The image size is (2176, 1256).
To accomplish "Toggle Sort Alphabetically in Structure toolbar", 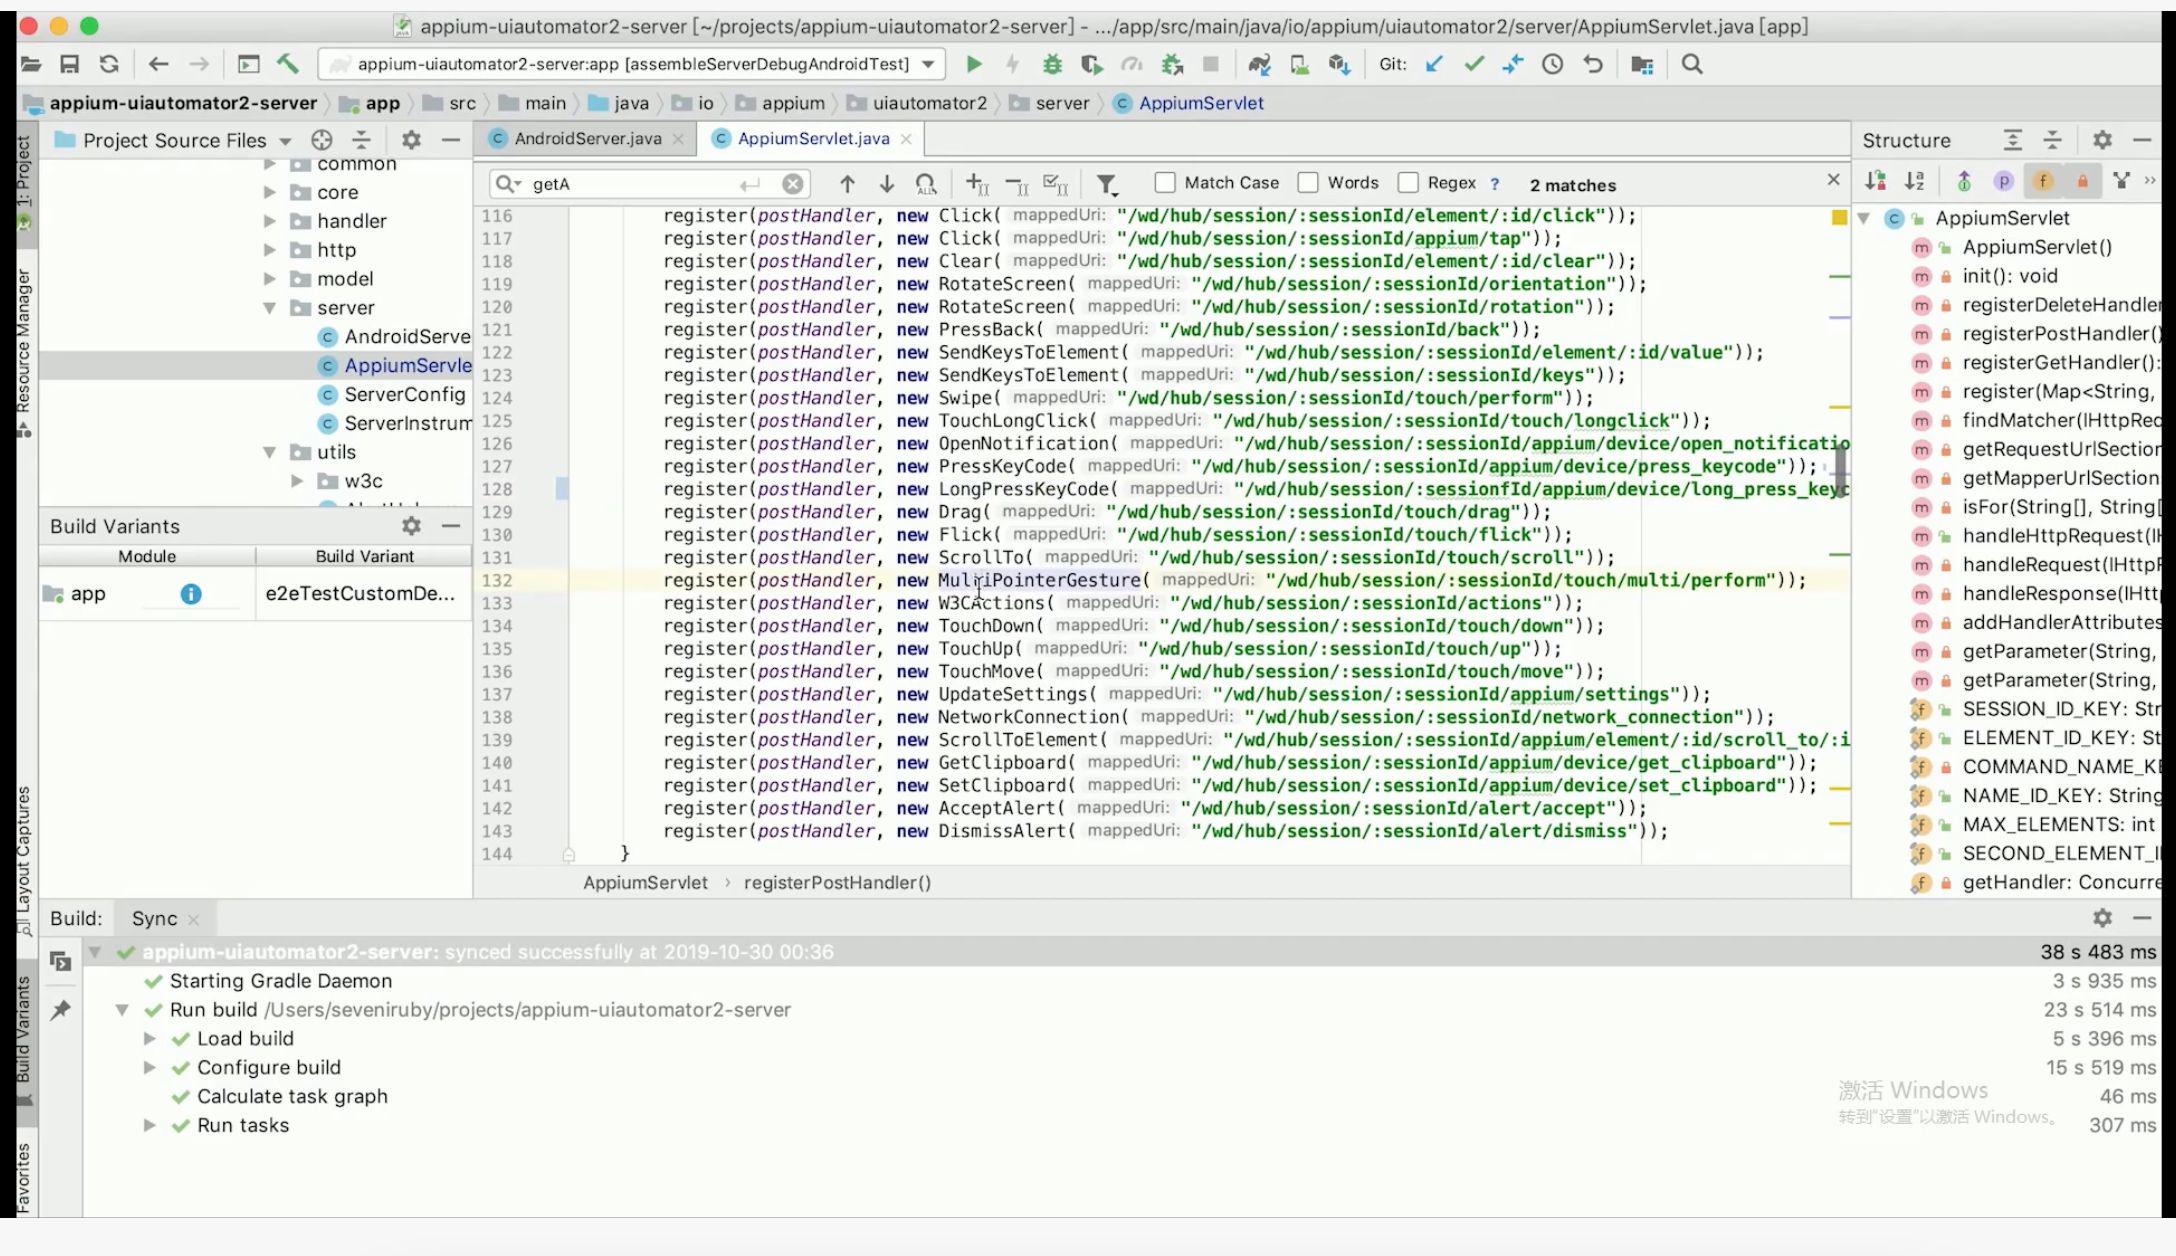I will pyautogui.click(x=1914, y=181).
